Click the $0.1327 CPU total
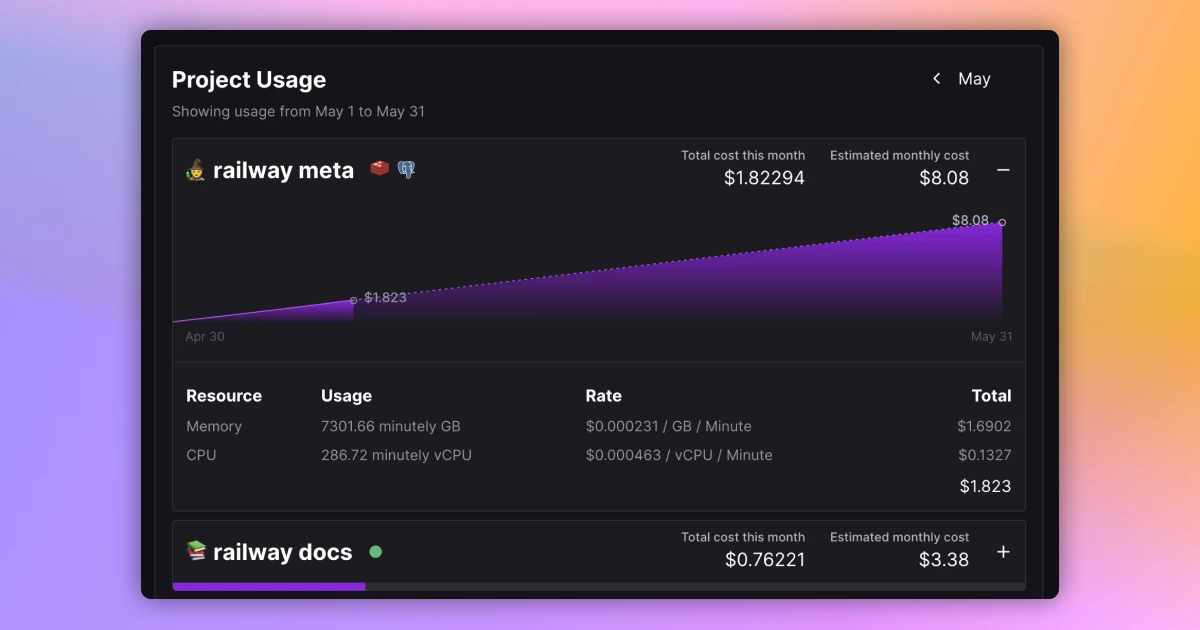 coord(984,455)
